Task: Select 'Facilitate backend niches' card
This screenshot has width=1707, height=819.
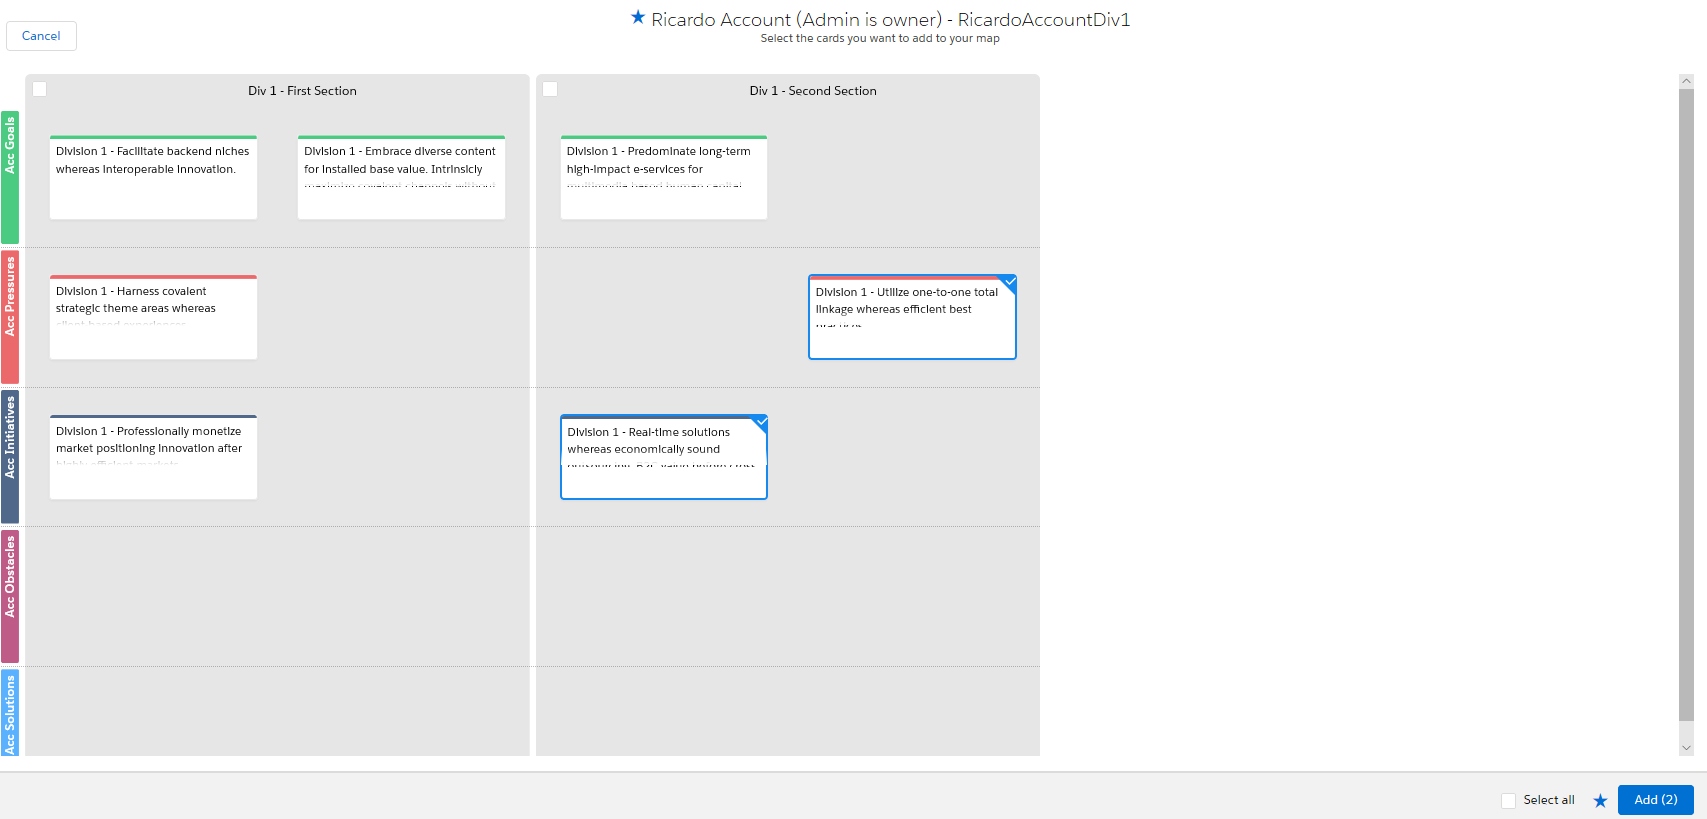Action: coord(153,178)
